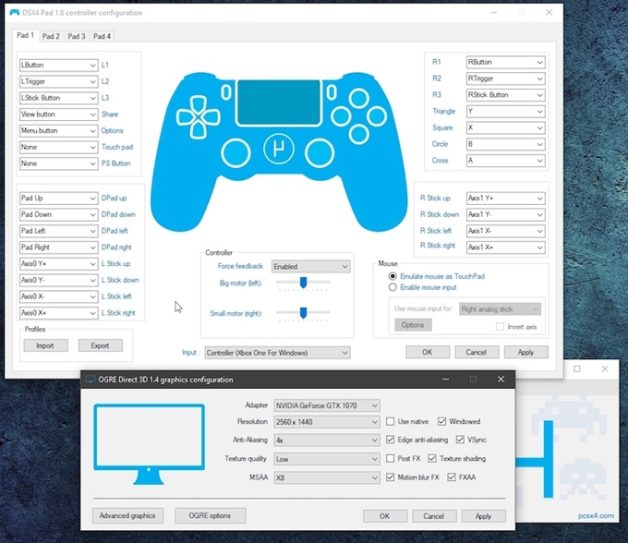The image size is (628, 543).
Task: Toggle the FXAA checkbox
Action: 451,477
